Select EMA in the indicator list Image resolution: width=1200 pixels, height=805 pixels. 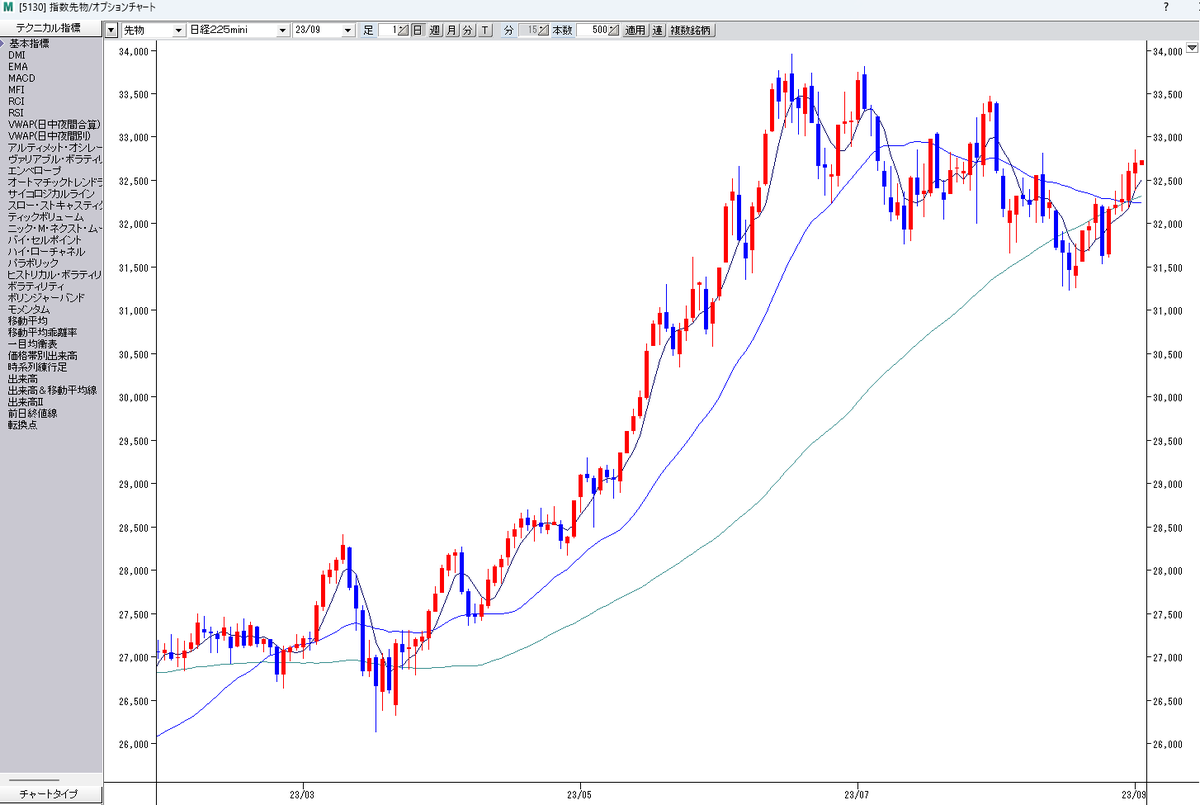[18, 67]
